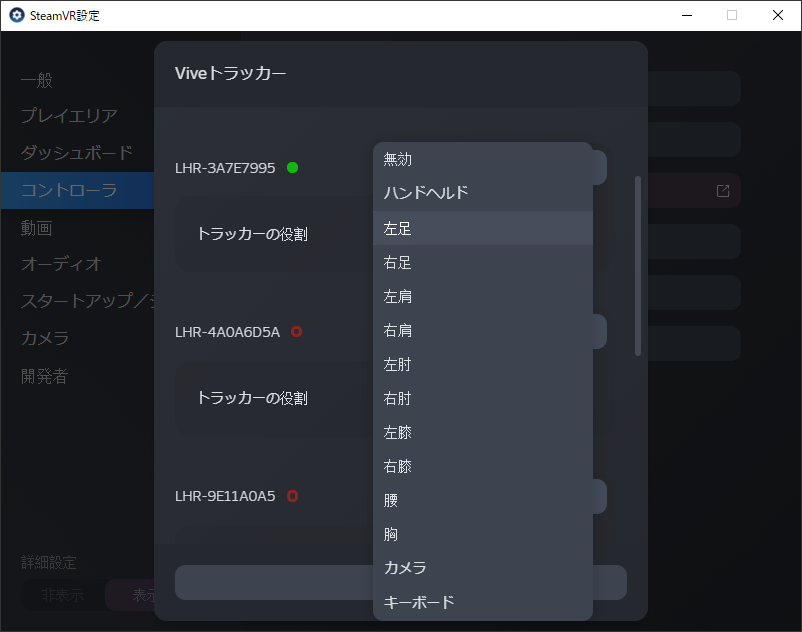Select 左足 tracker role
This screenshot has height=632, width=802.
[x=483, y=228]
